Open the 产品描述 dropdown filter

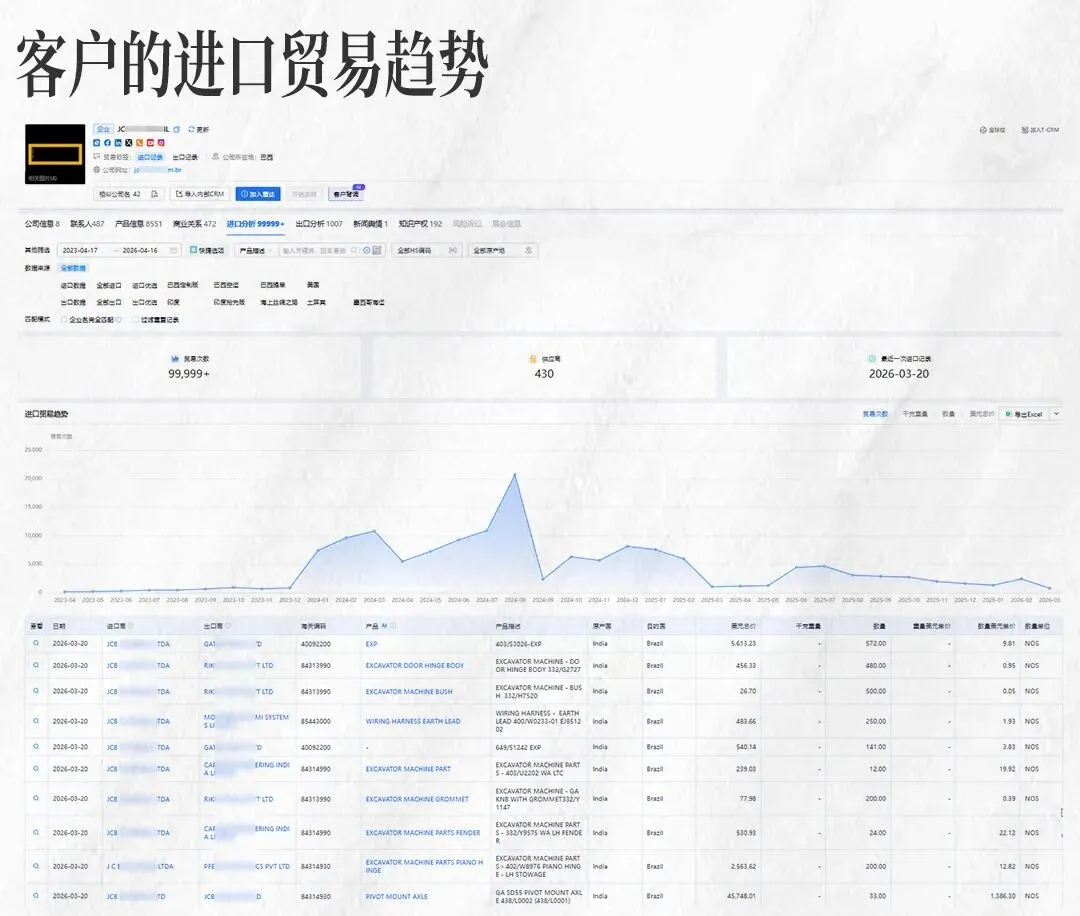coord(256,251)
